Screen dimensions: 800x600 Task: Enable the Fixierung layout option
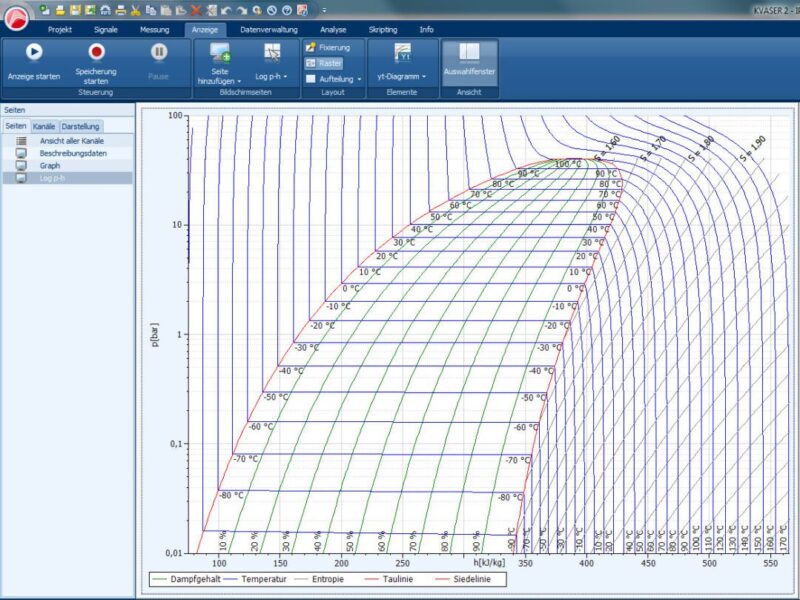pos(330,47)
